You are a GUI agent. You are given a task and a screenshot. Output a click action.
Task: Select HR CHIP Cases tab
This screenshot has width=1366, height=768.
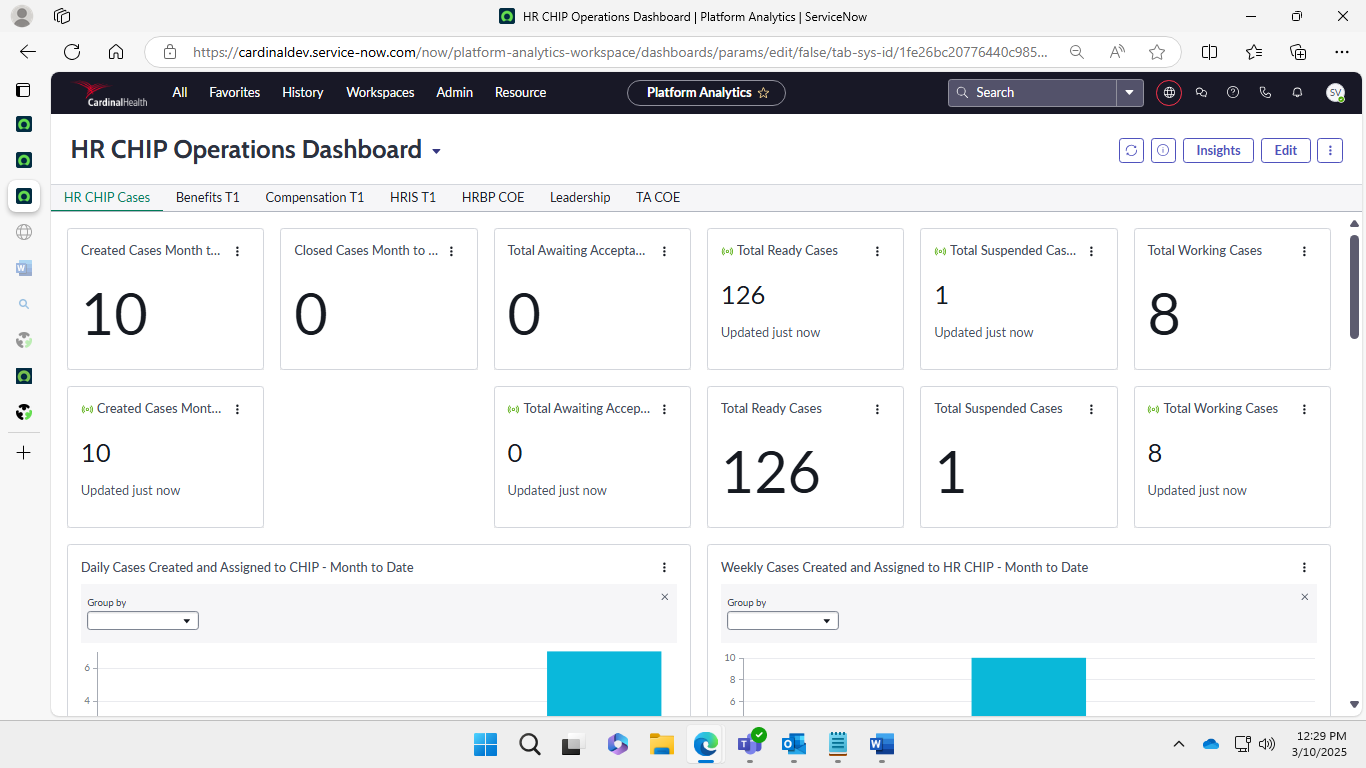coord(107,197)
